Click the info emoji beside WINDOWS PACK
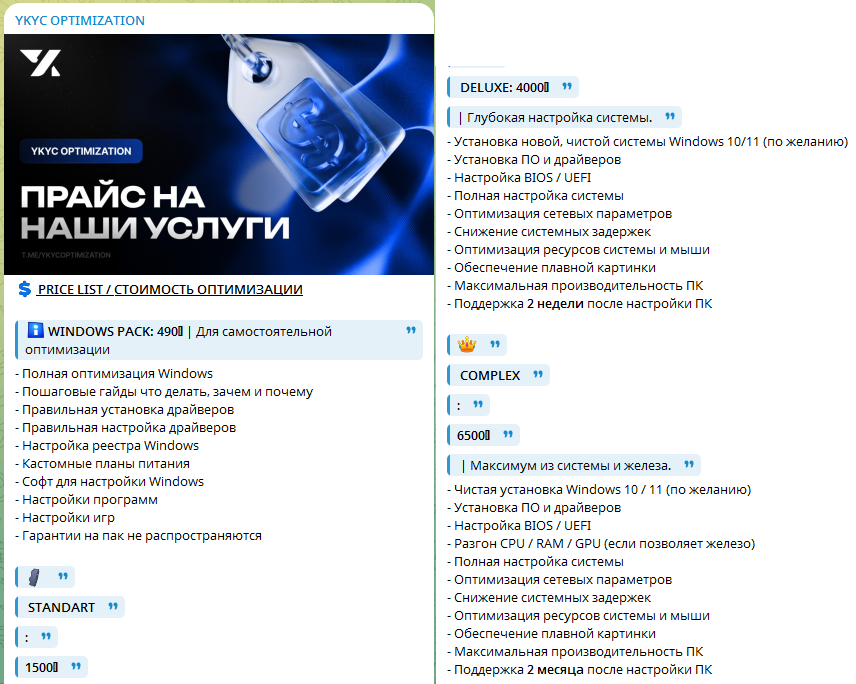Image resolution: width=856 pixels, height=684 pixels. pos(35,331)
